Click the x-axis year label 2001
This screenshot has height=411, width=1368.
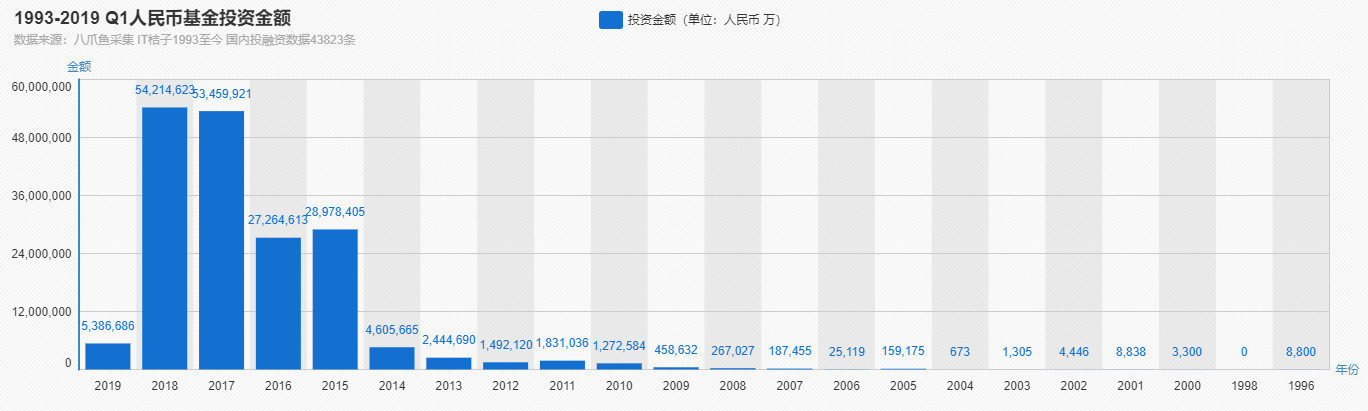1131,384
